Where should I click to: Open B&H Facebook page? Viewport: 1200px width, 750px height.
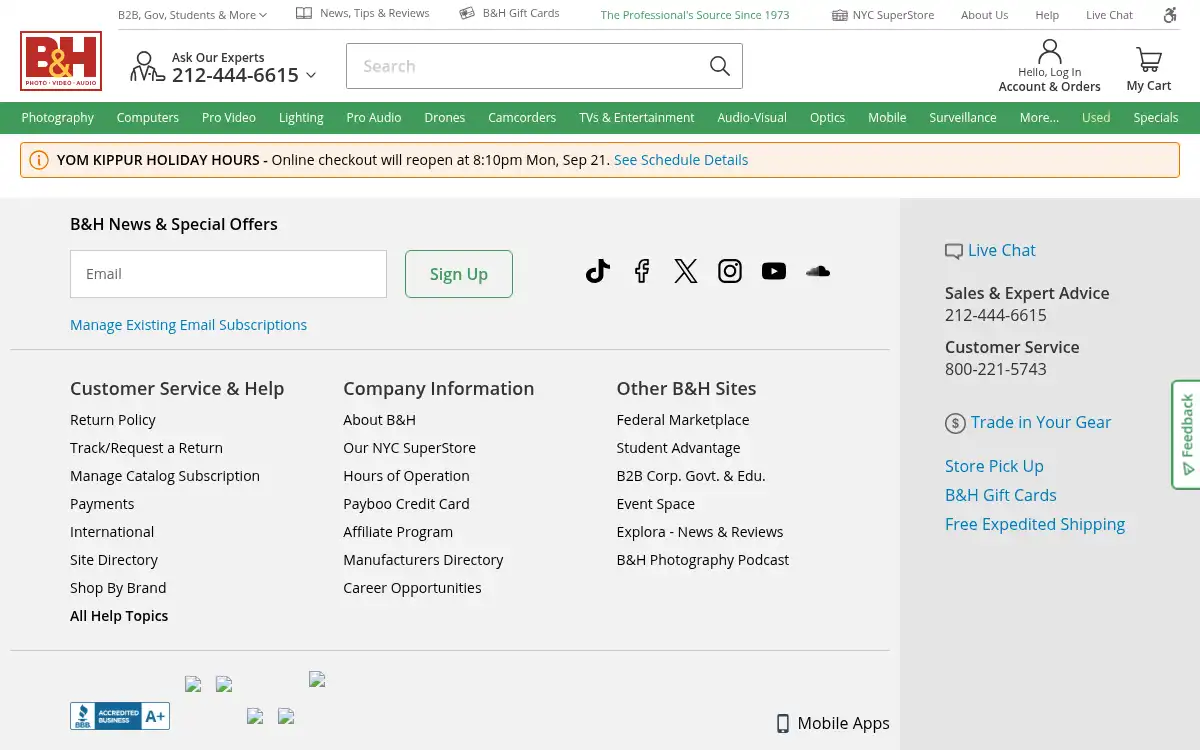642,271
